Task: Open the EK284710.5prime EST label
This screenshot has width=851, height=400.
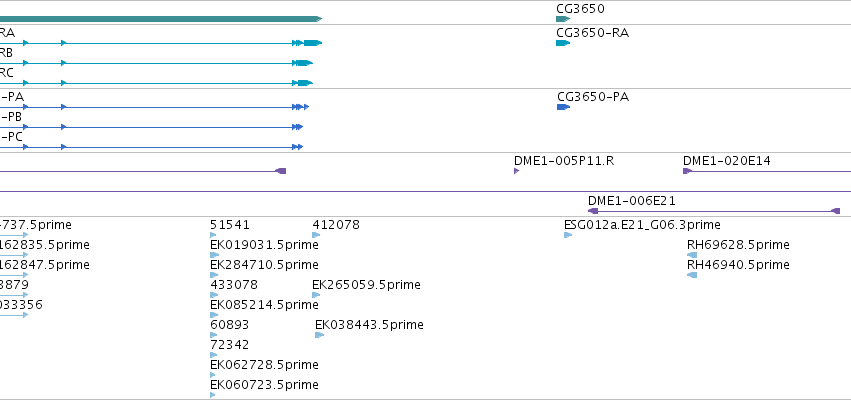Action: (x=264, y=265)
